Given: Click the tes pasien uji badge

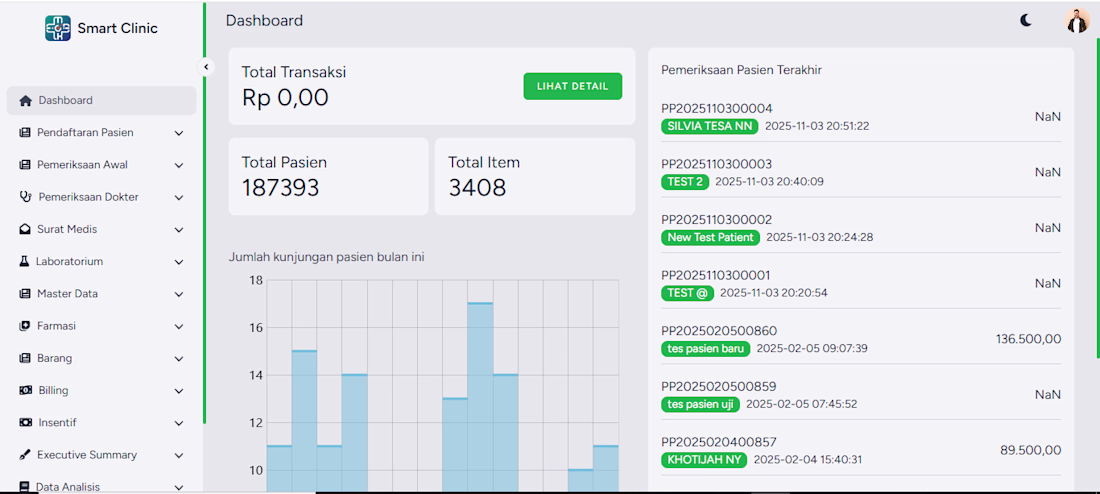Looking at the screenshot, I should [700, 404].
